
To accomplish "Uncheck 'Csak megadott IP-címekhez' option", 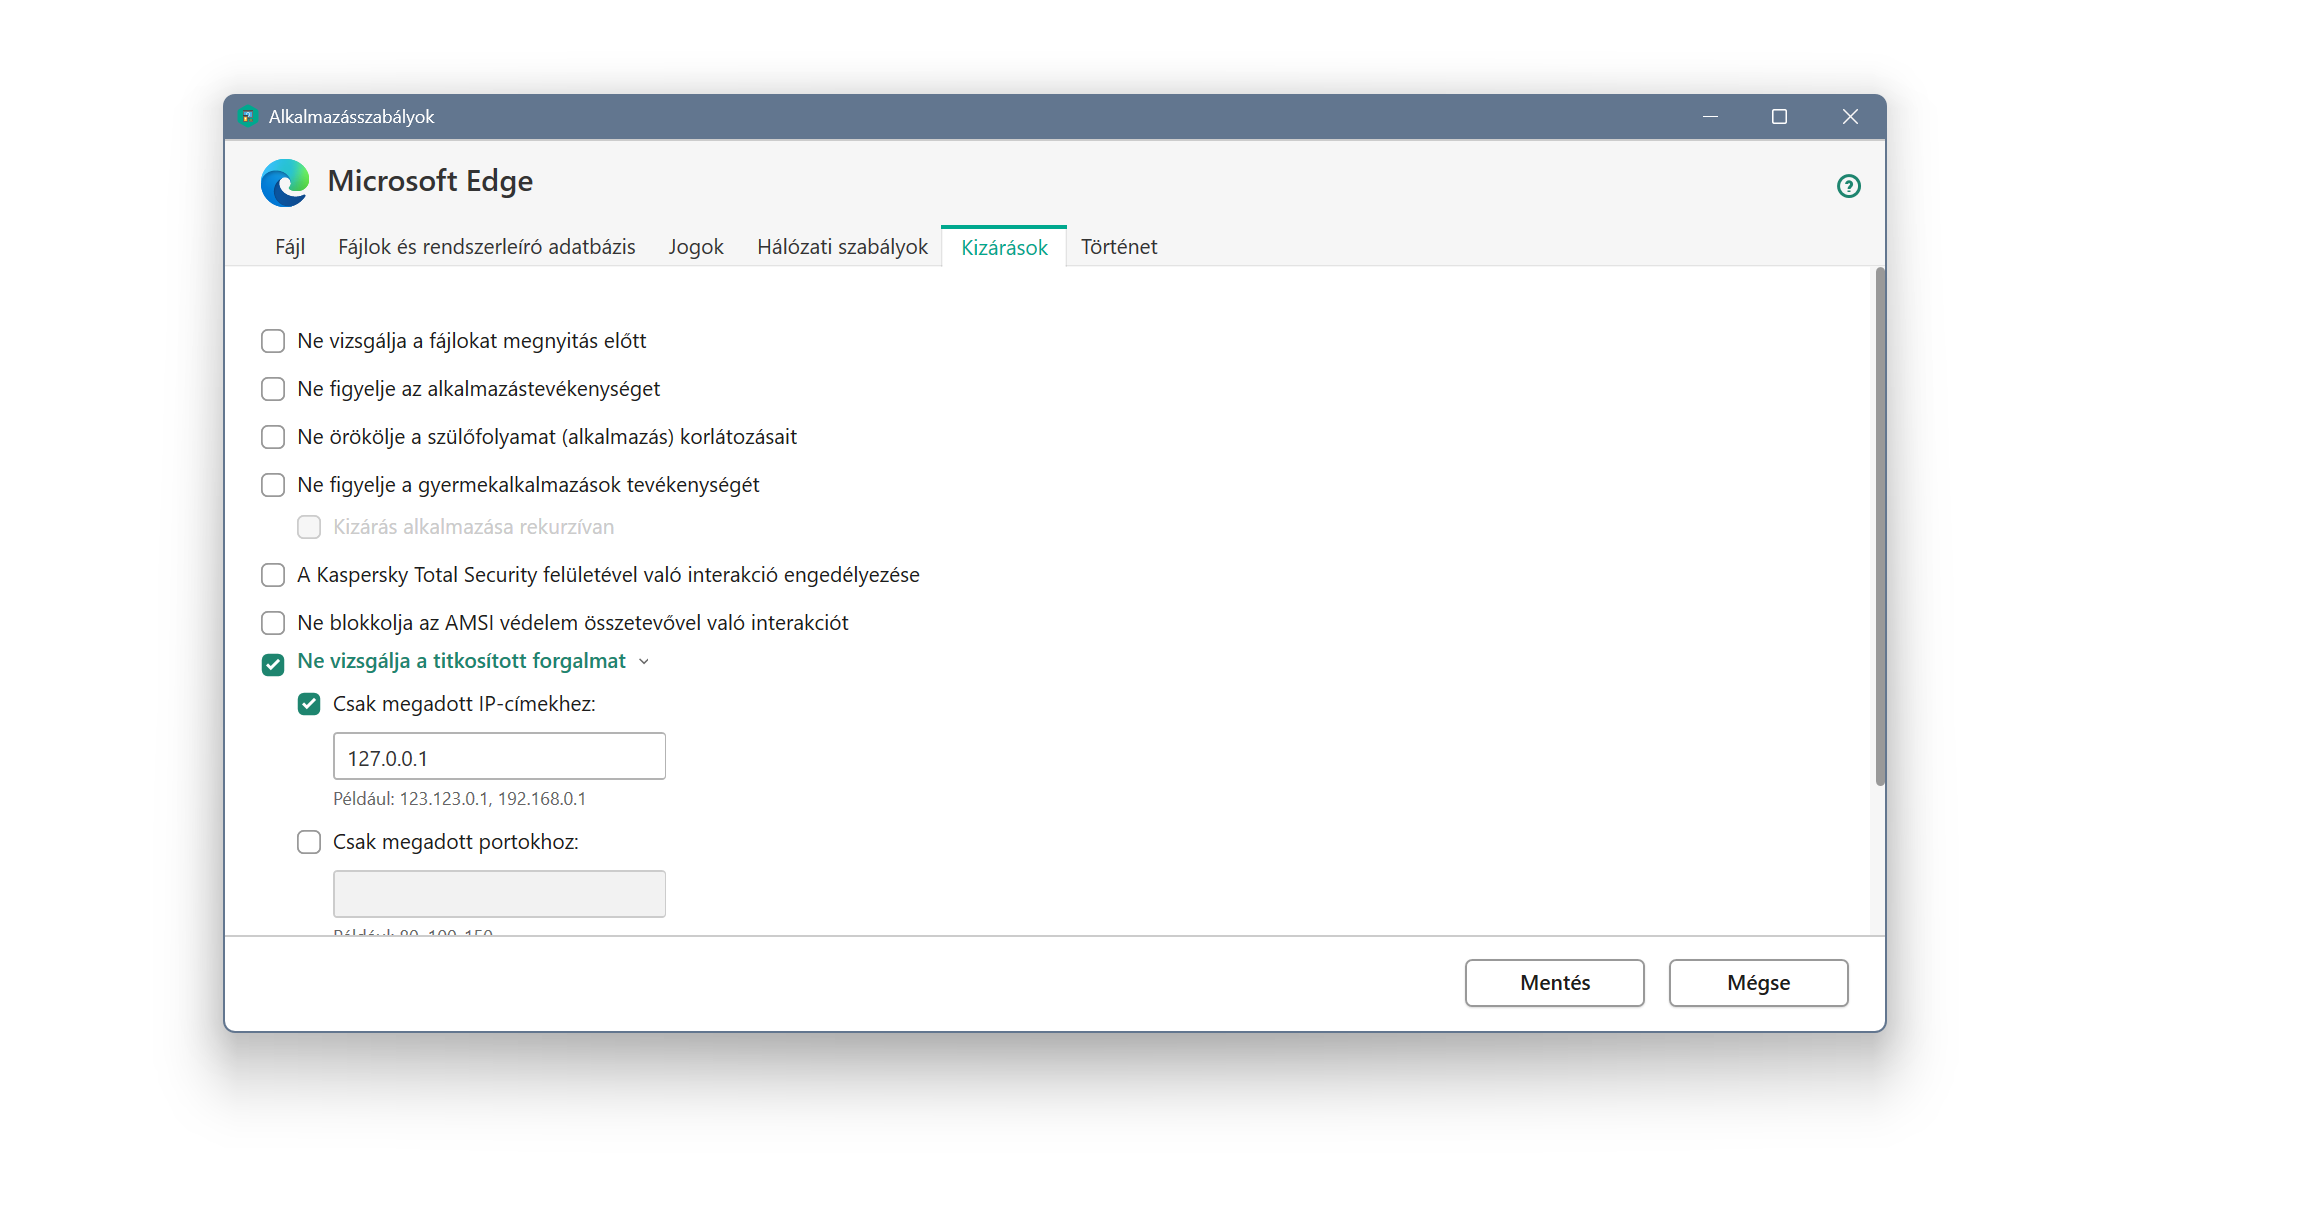I will 309,704.
